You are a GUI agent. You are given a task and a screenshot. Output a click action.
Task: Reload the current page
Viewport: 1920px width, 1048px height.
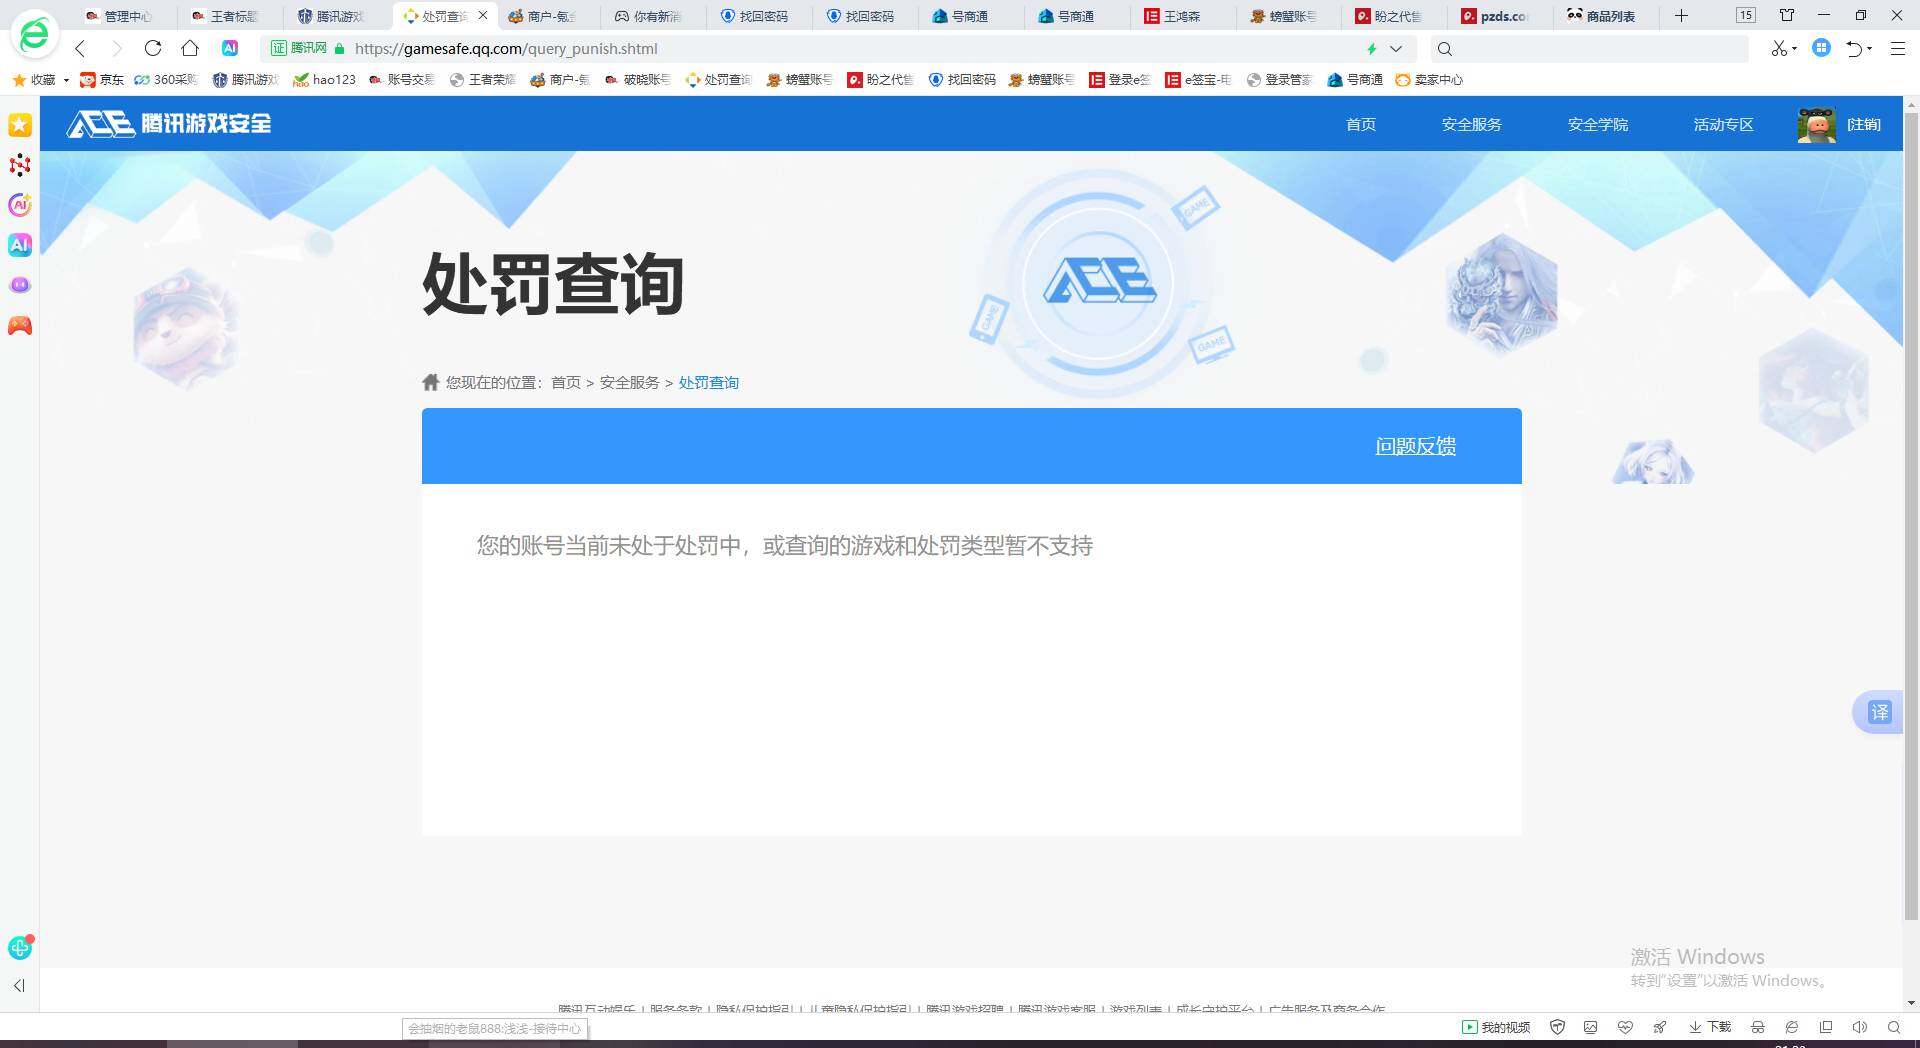152,48
